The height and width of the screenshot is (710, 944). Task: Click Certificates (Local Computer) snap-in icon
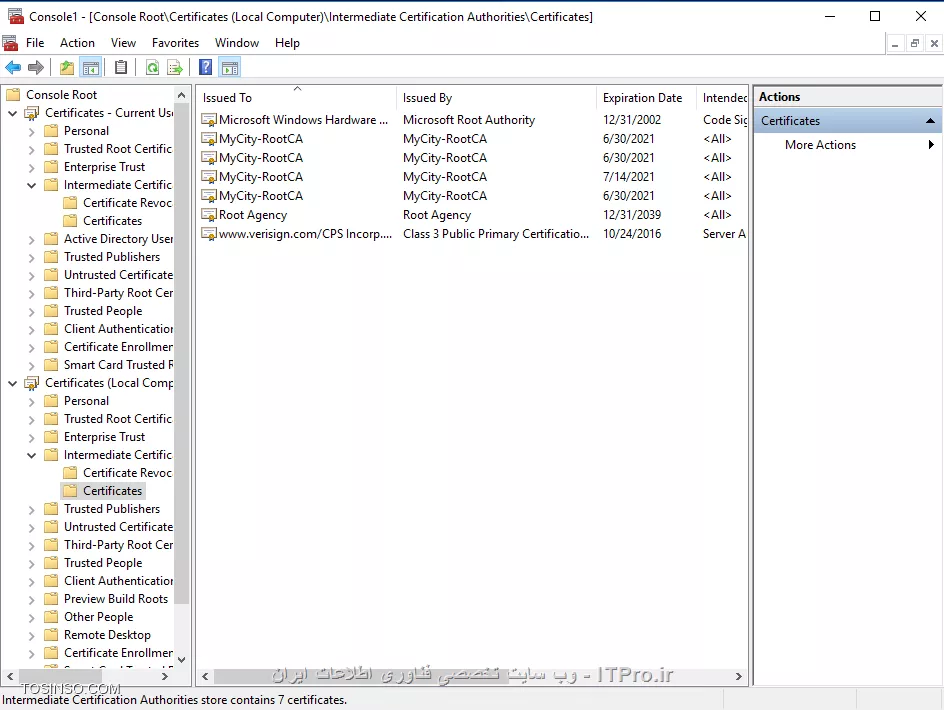pyautogui.click(x=31, y=383)
